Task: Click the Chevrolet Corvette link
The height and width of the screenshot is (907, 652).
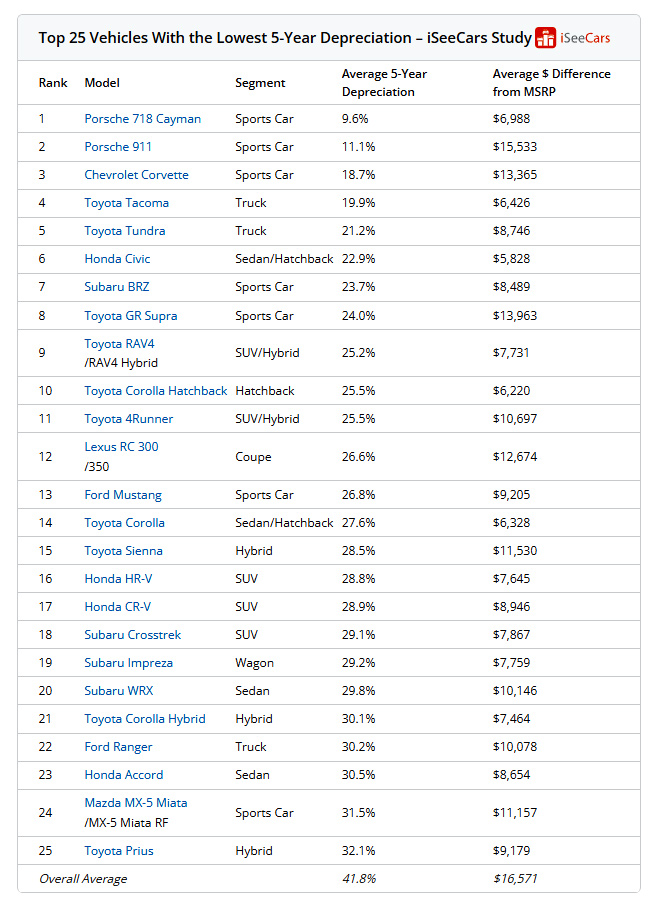Action: click(136, 175)
